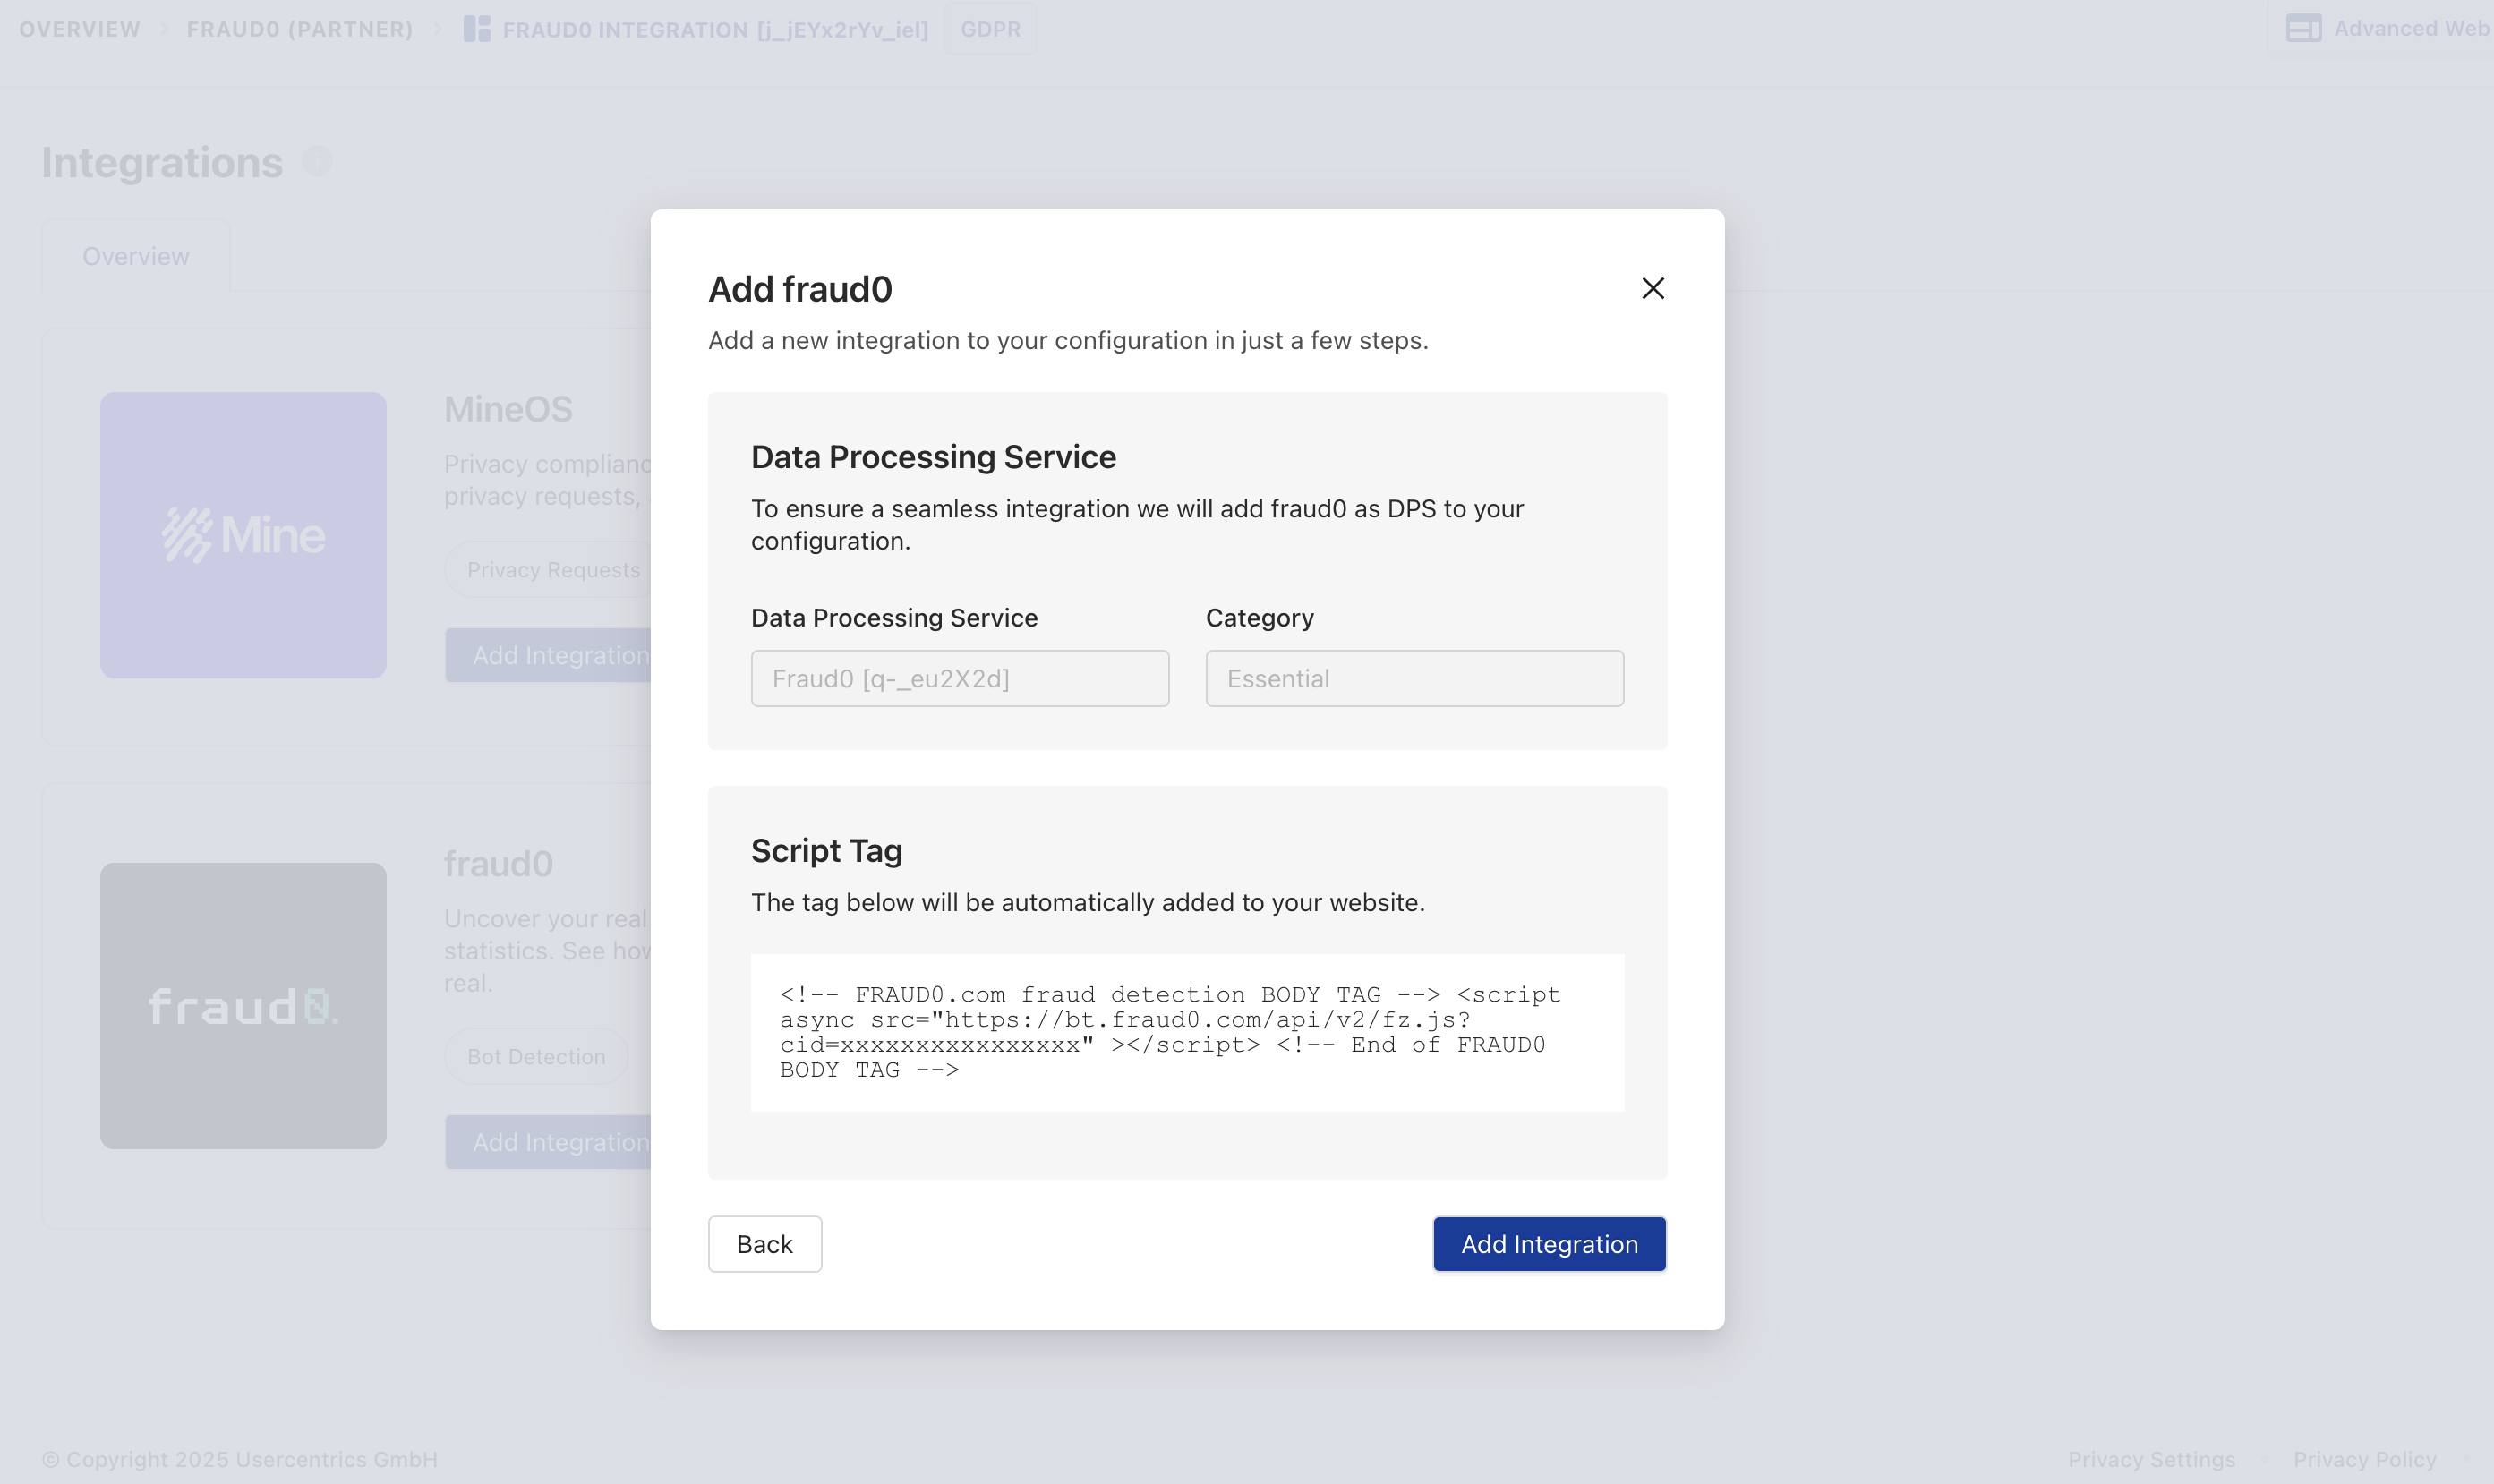
Task: Open Privacy Policy from the footer
Action: point(2366,1458)
